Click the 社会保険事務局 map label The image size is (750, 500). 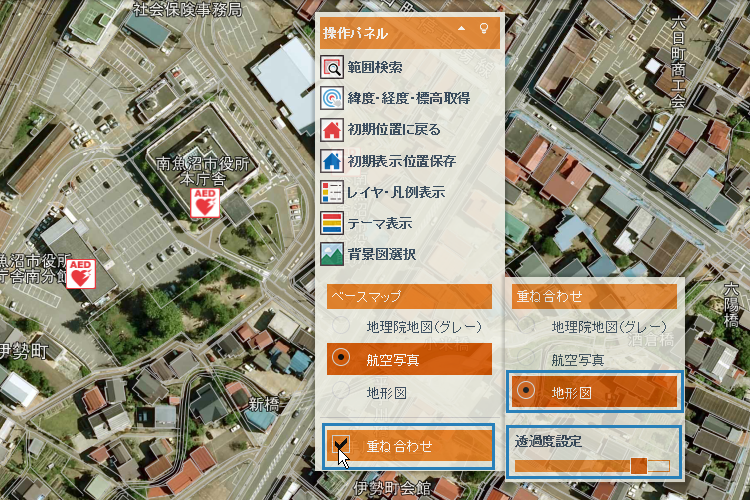click(187, 10)
